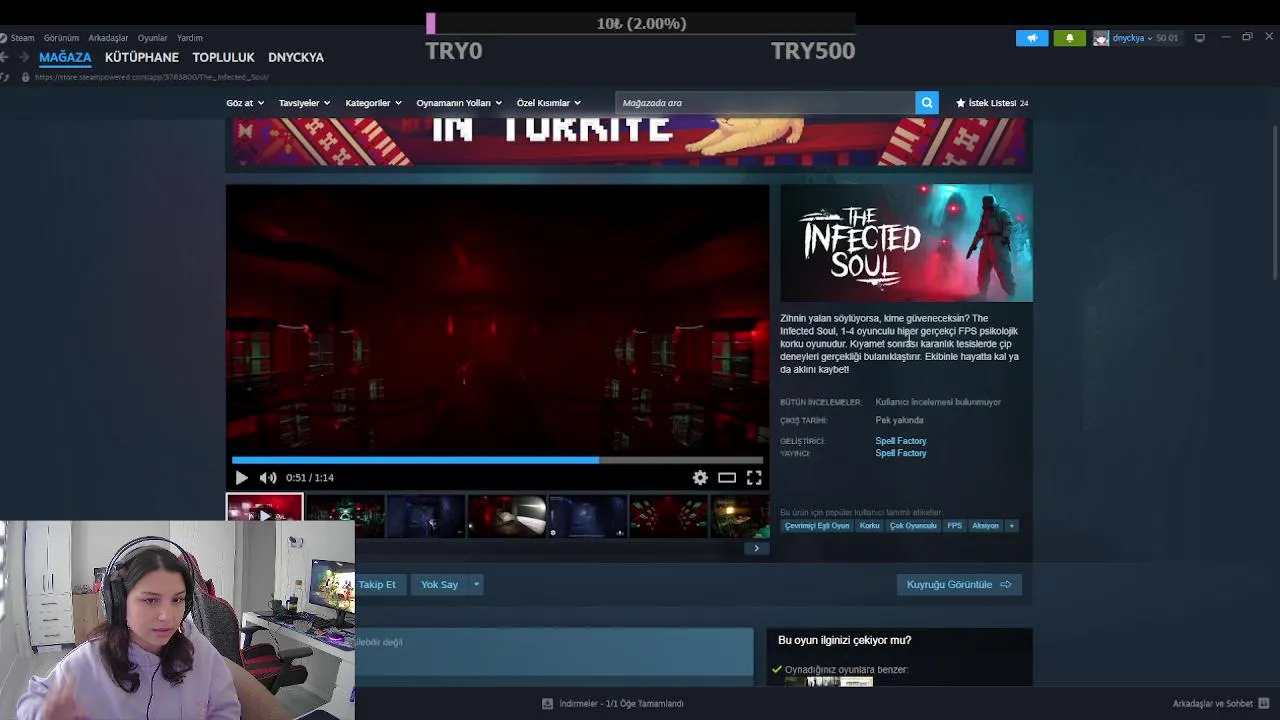Viewport: 1280px width, 720px height.
Task: Click the Çok Oyunculu tag
Action: (x=913, y=526)
